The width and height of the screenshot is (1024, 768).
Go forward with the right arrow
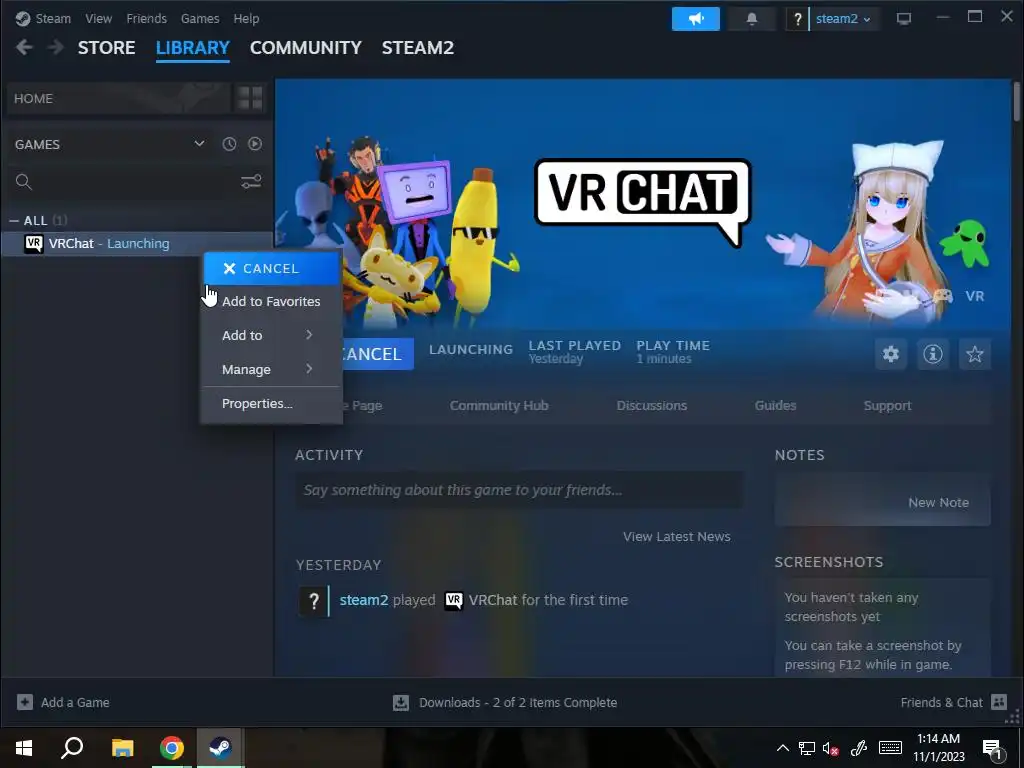click(x=56, y=47)
